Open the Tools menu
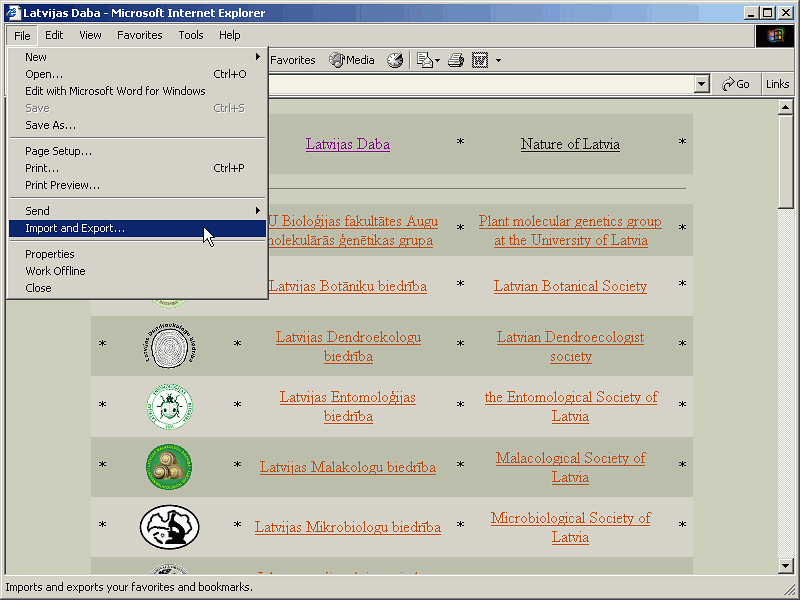The image size is (800, 600). pos(191,35)
